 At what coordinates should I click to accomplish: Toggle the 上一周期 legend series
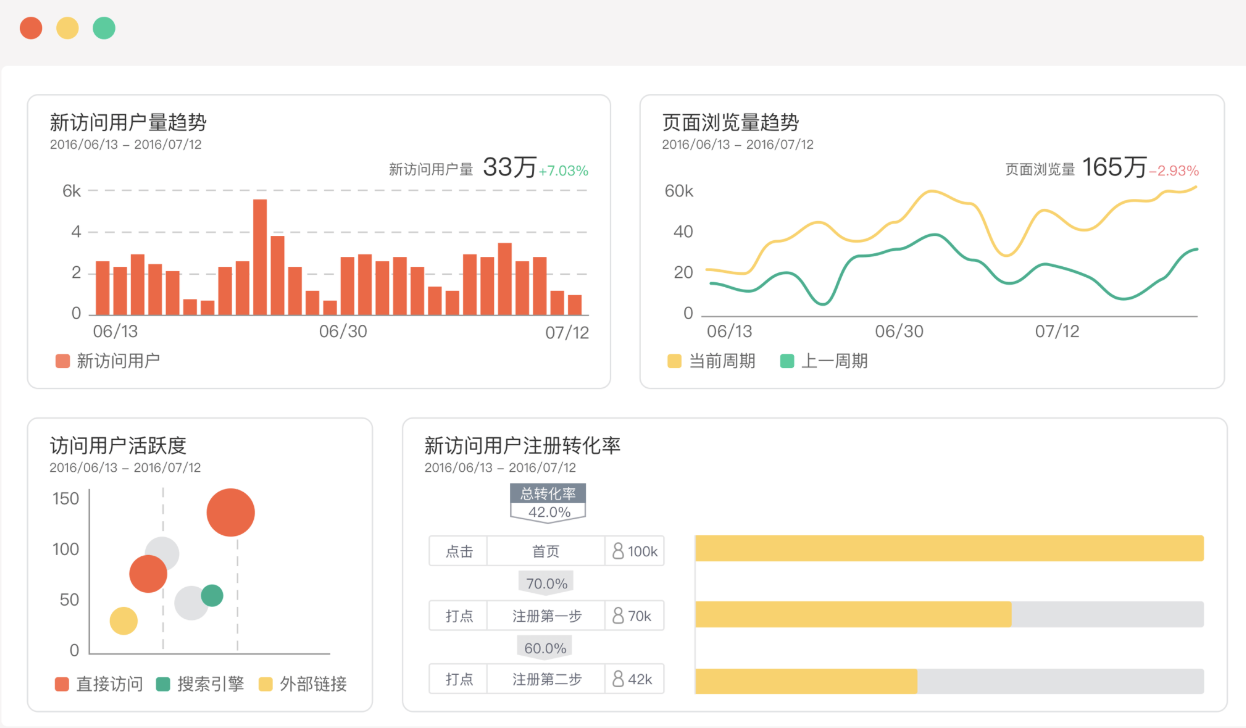click(823, 361)
